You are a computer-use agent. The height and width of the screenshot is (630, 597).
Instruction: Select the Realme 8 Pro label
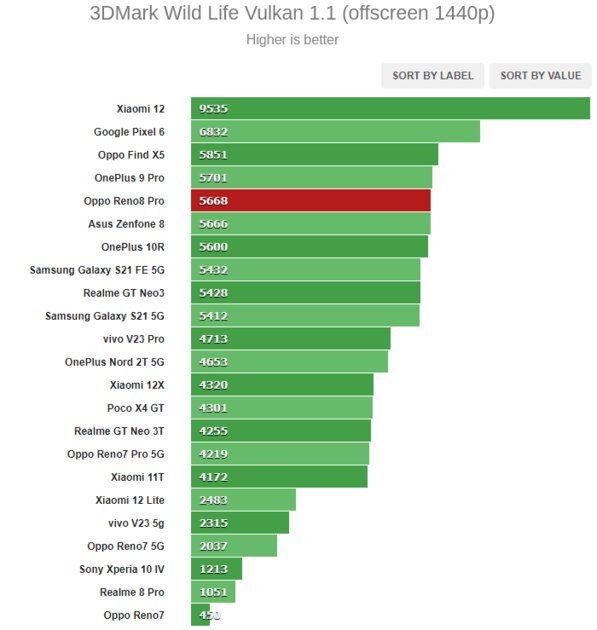pos(132,592)
